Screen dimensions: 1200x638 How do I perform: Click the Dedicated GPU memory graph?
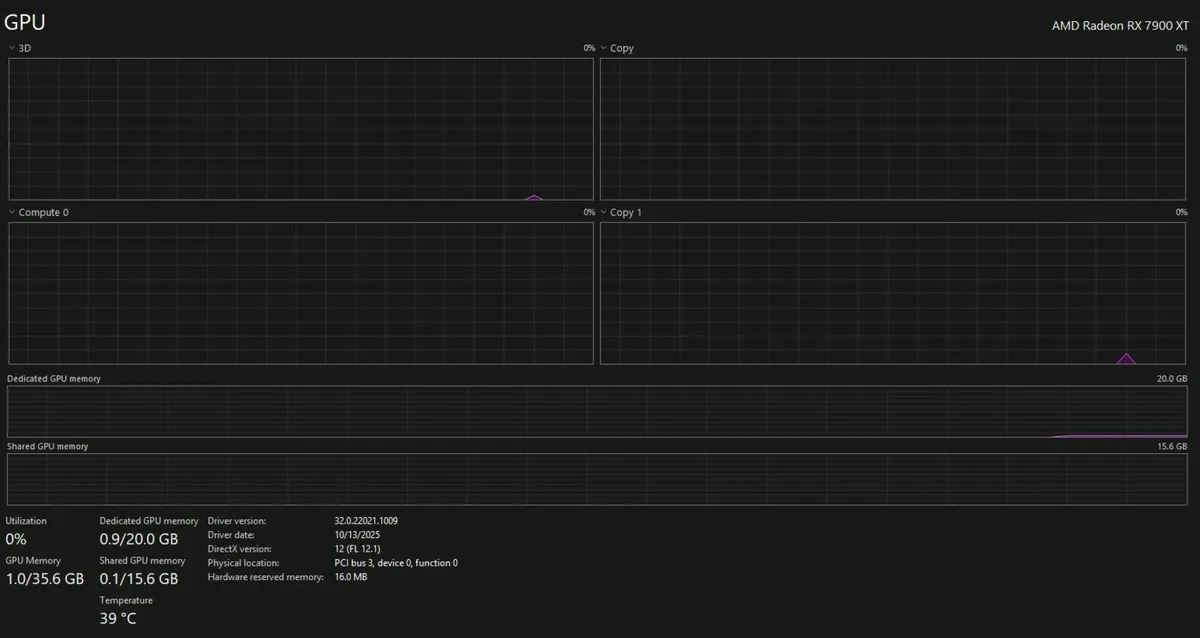coord(598,411)
